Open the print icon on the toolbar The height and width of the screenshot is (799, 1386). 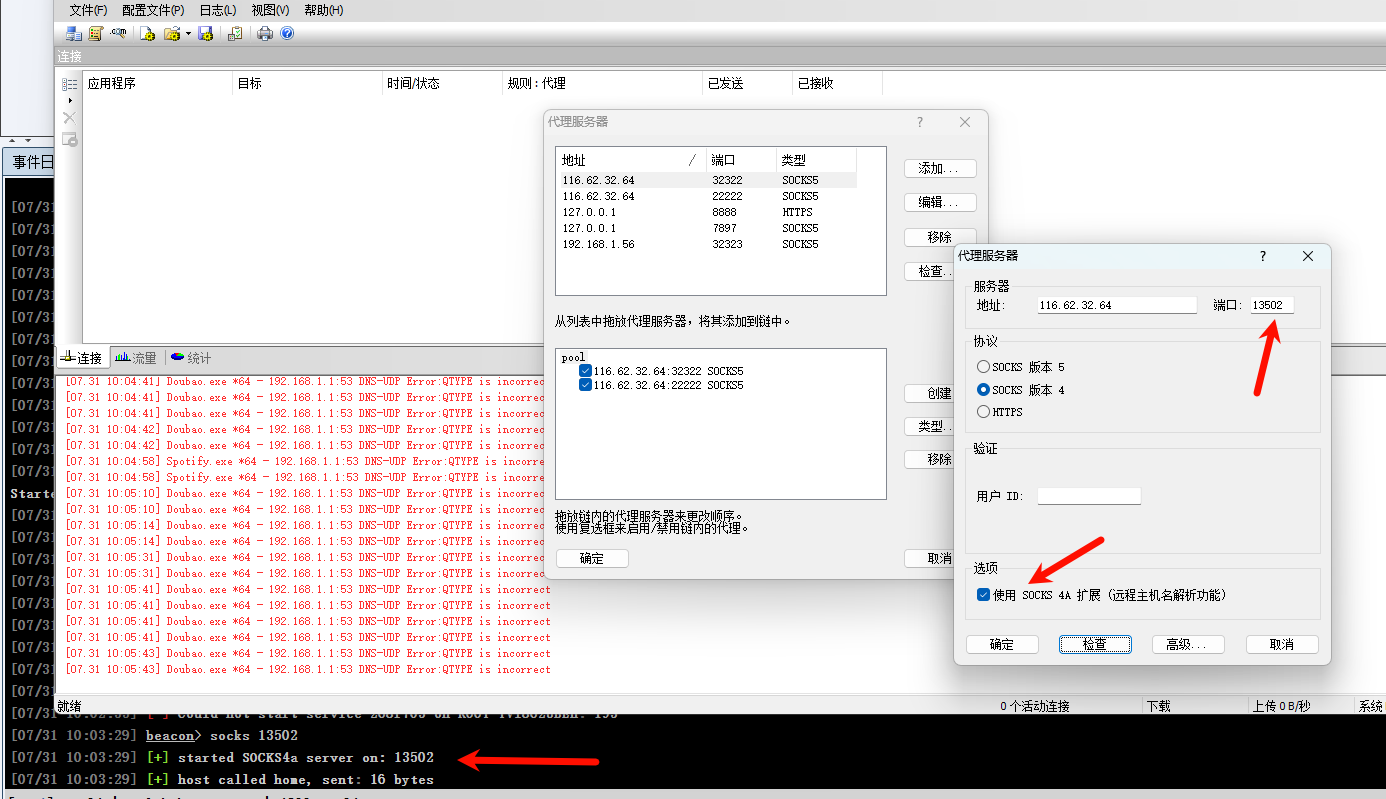[266, 33]
